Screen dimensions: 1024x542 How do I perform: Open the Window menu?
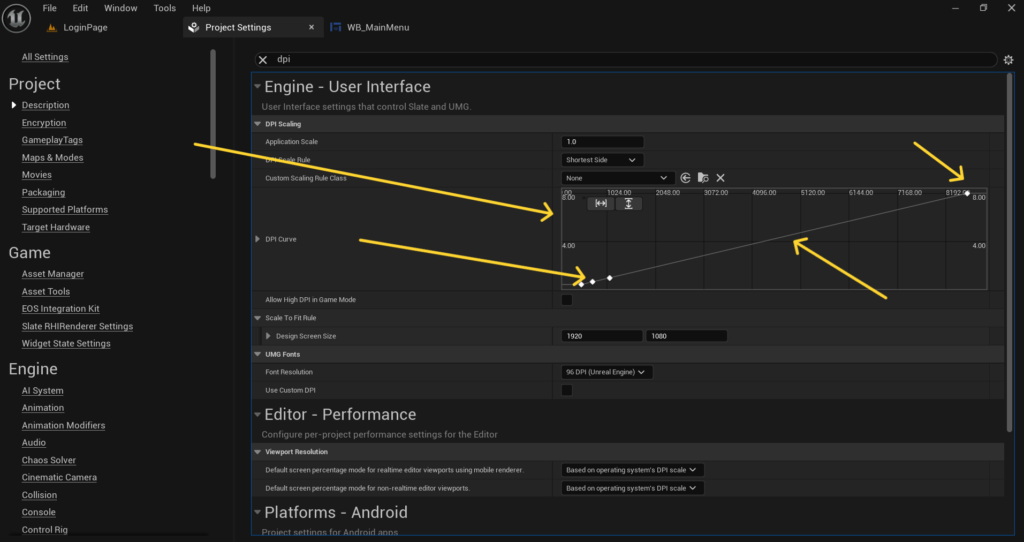[121, 8]
